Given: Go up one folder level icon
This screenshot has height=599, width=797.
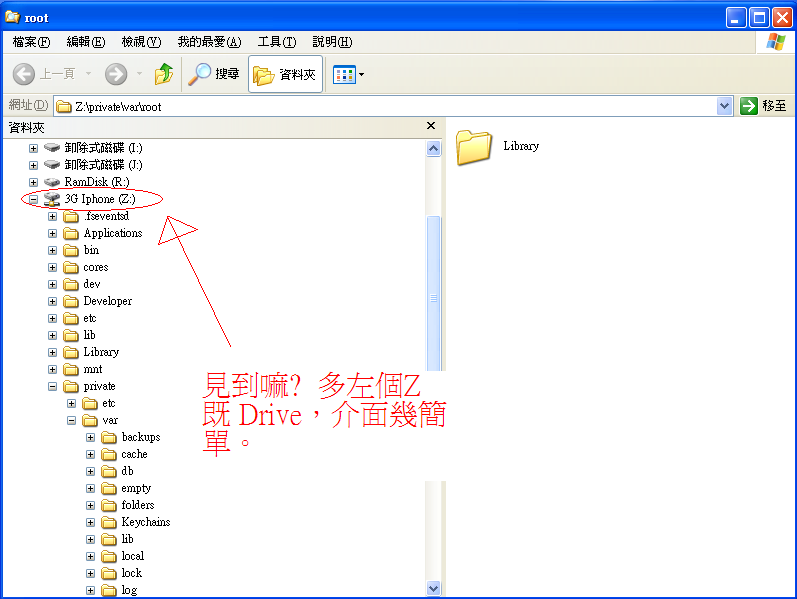Looking at the screenshot, I should coord(164,74).
